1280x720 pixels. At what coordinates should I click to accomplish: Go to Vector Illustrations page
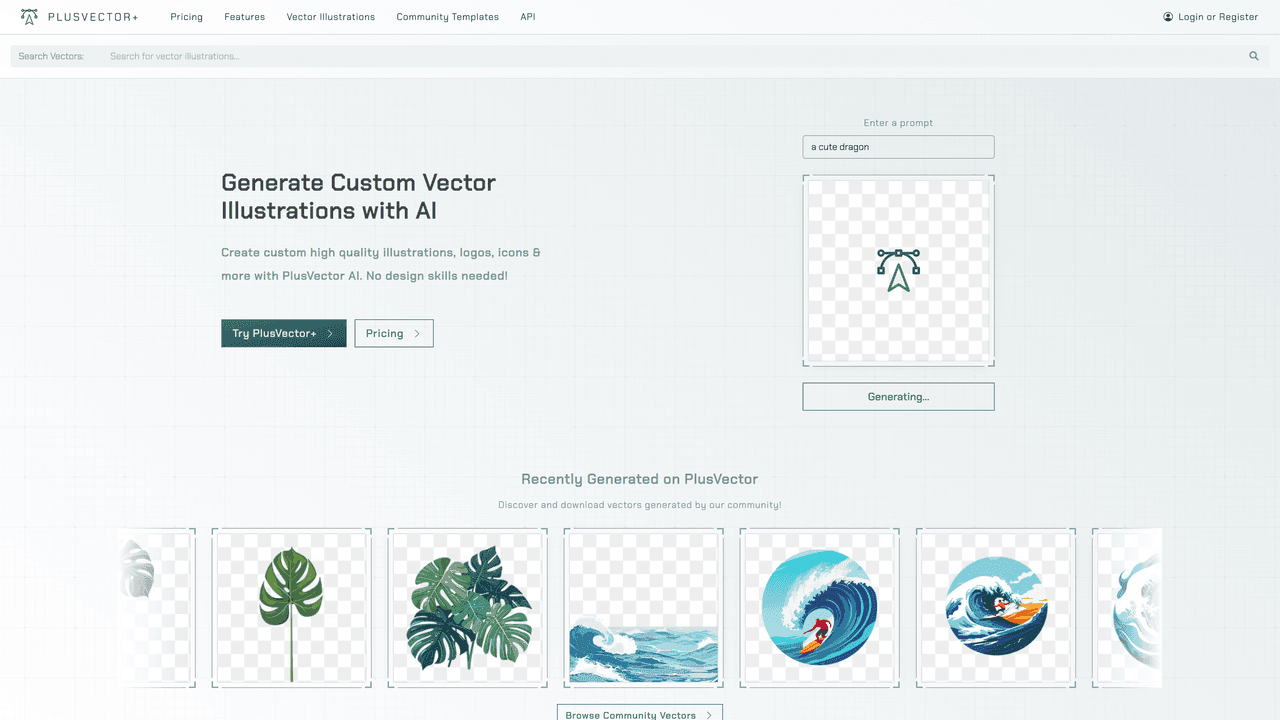click(331, 17)
